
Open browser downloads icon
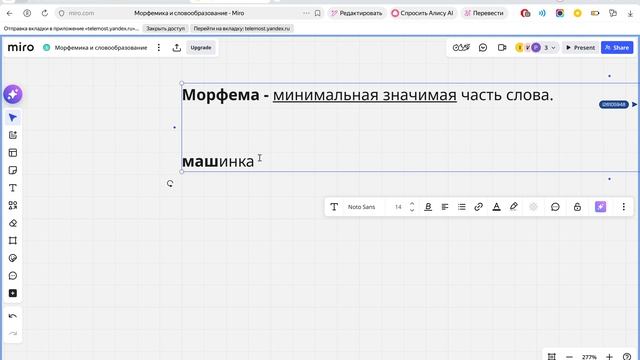coord(630,13)
